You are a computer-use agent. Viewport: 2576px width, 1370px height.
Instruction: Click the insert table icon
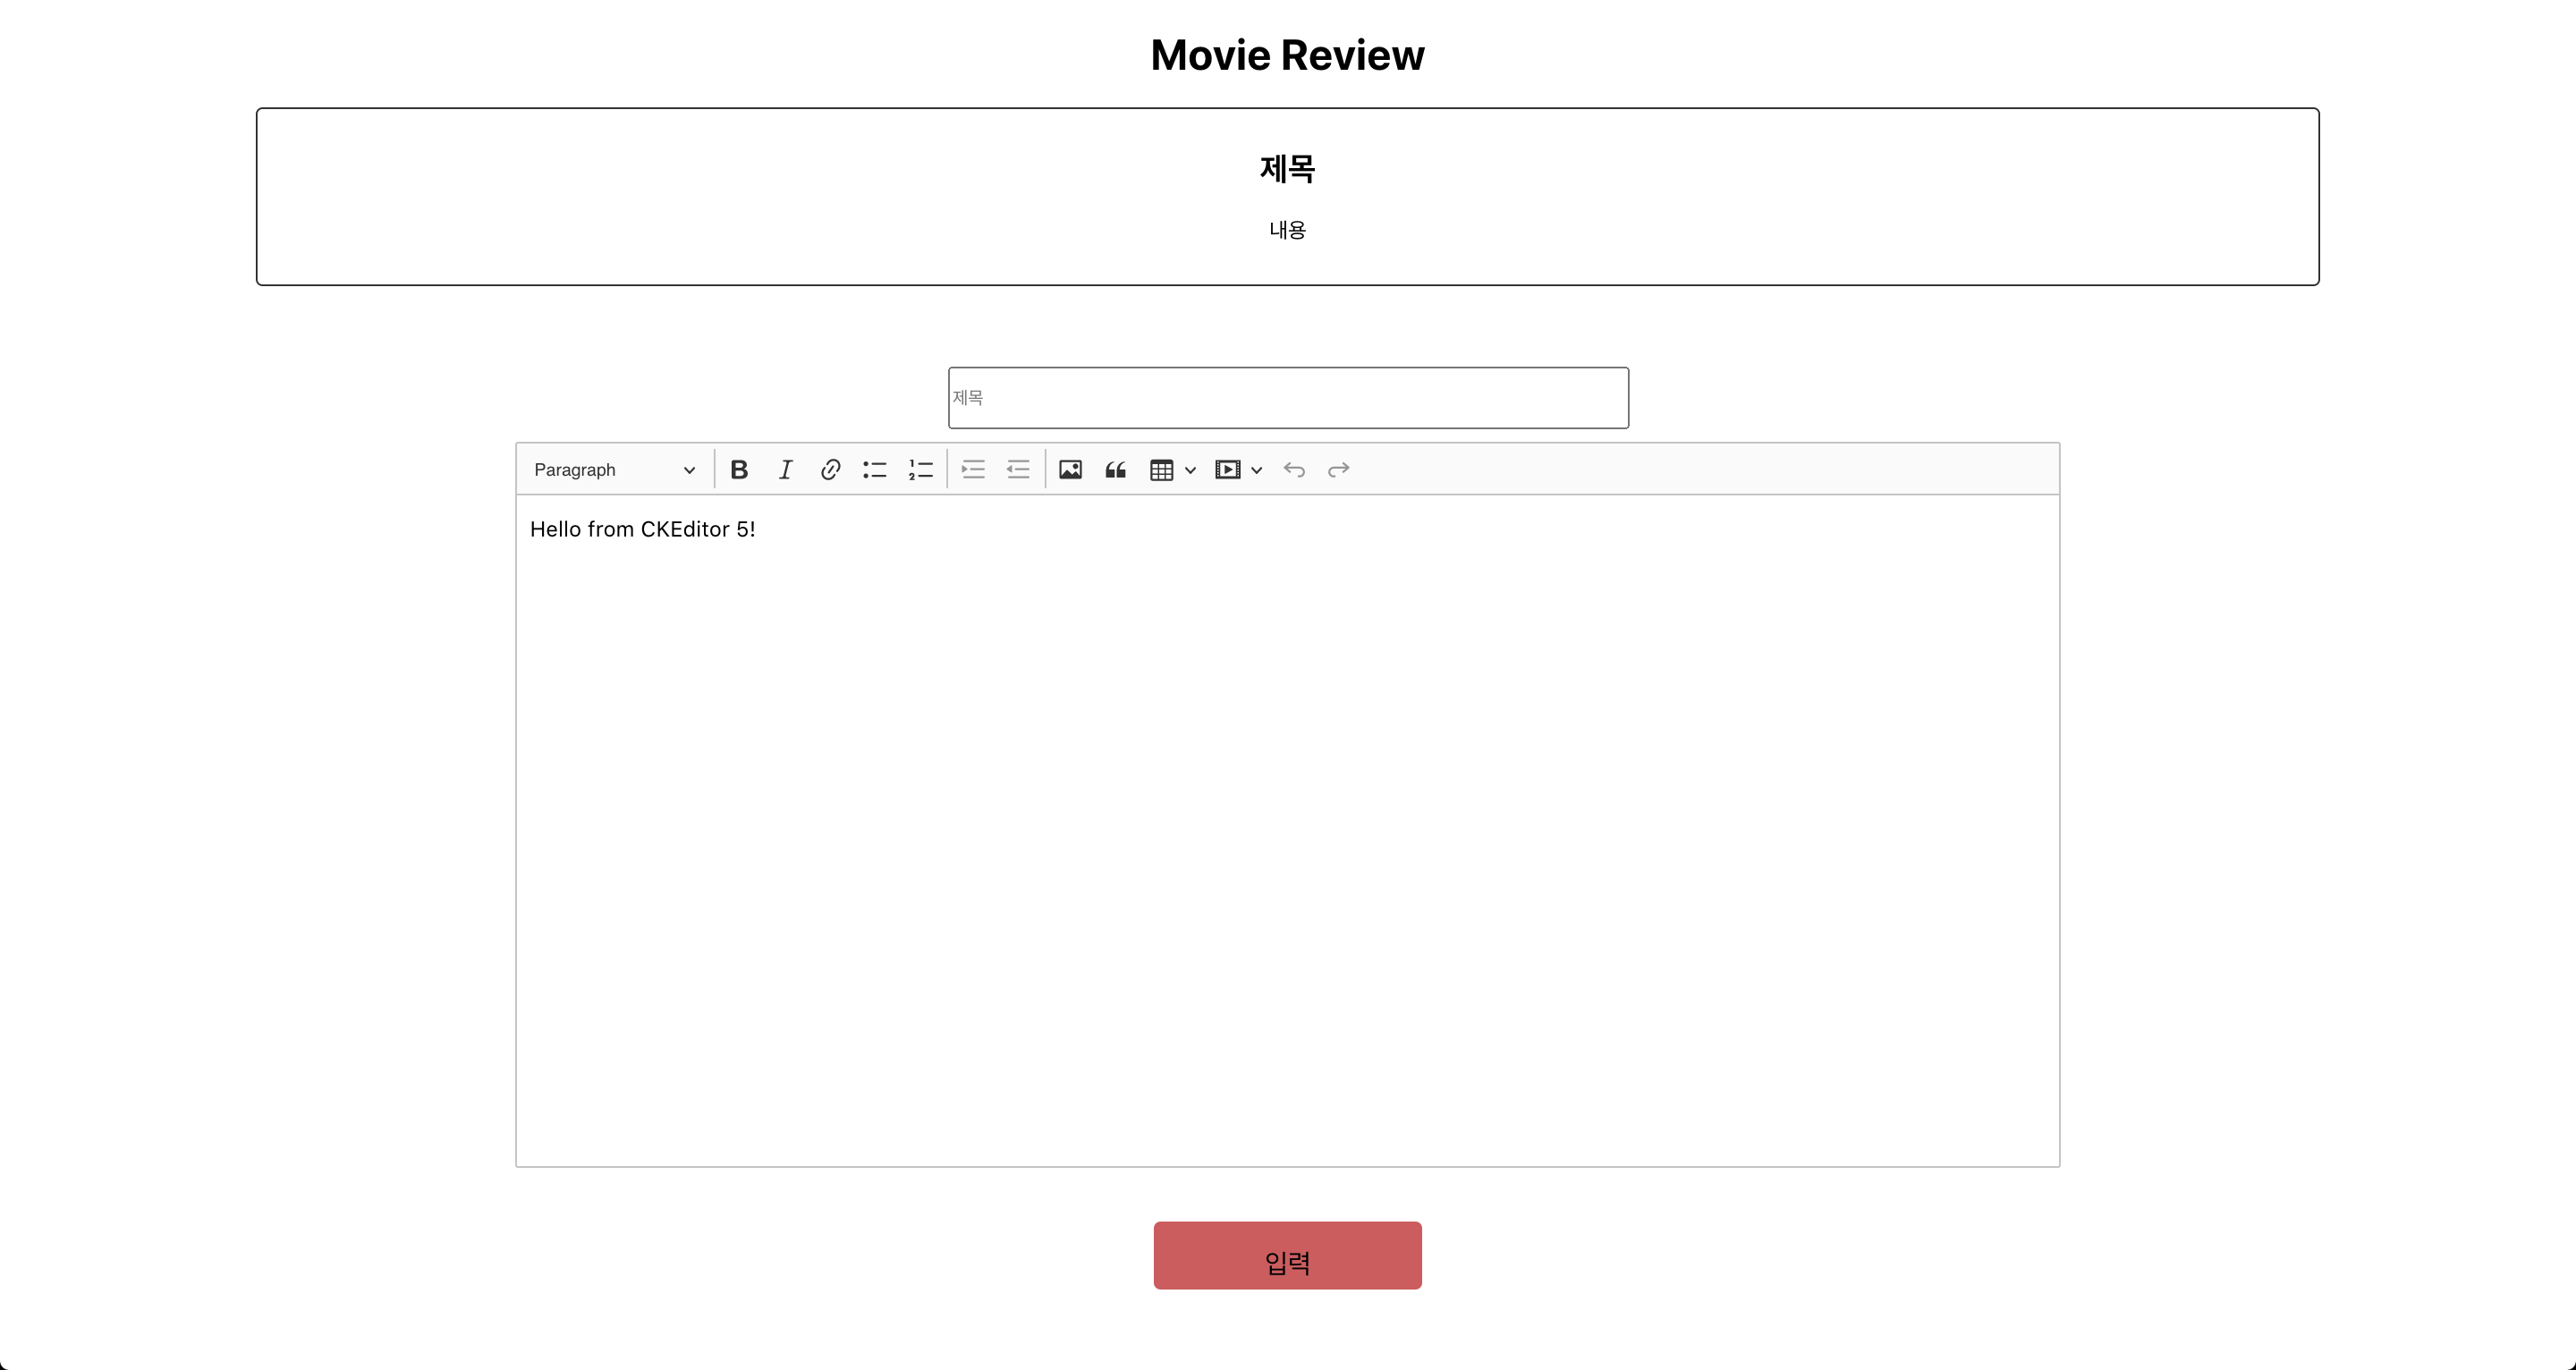click(1161, 470)
